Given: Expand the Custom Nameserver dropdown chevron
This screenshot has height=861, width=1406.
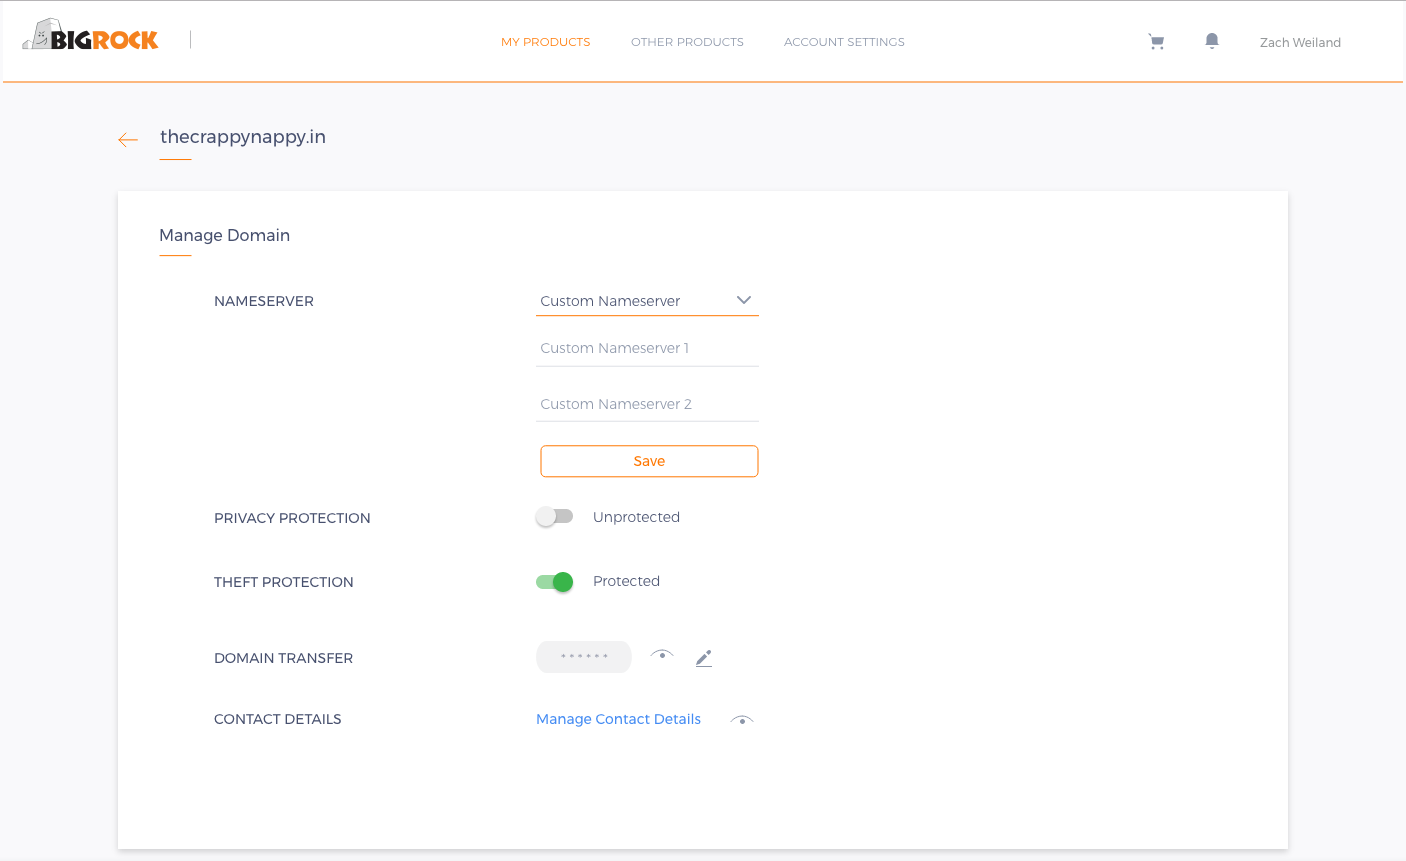Looking at the screenshot, I should click(x=743, y=300).
